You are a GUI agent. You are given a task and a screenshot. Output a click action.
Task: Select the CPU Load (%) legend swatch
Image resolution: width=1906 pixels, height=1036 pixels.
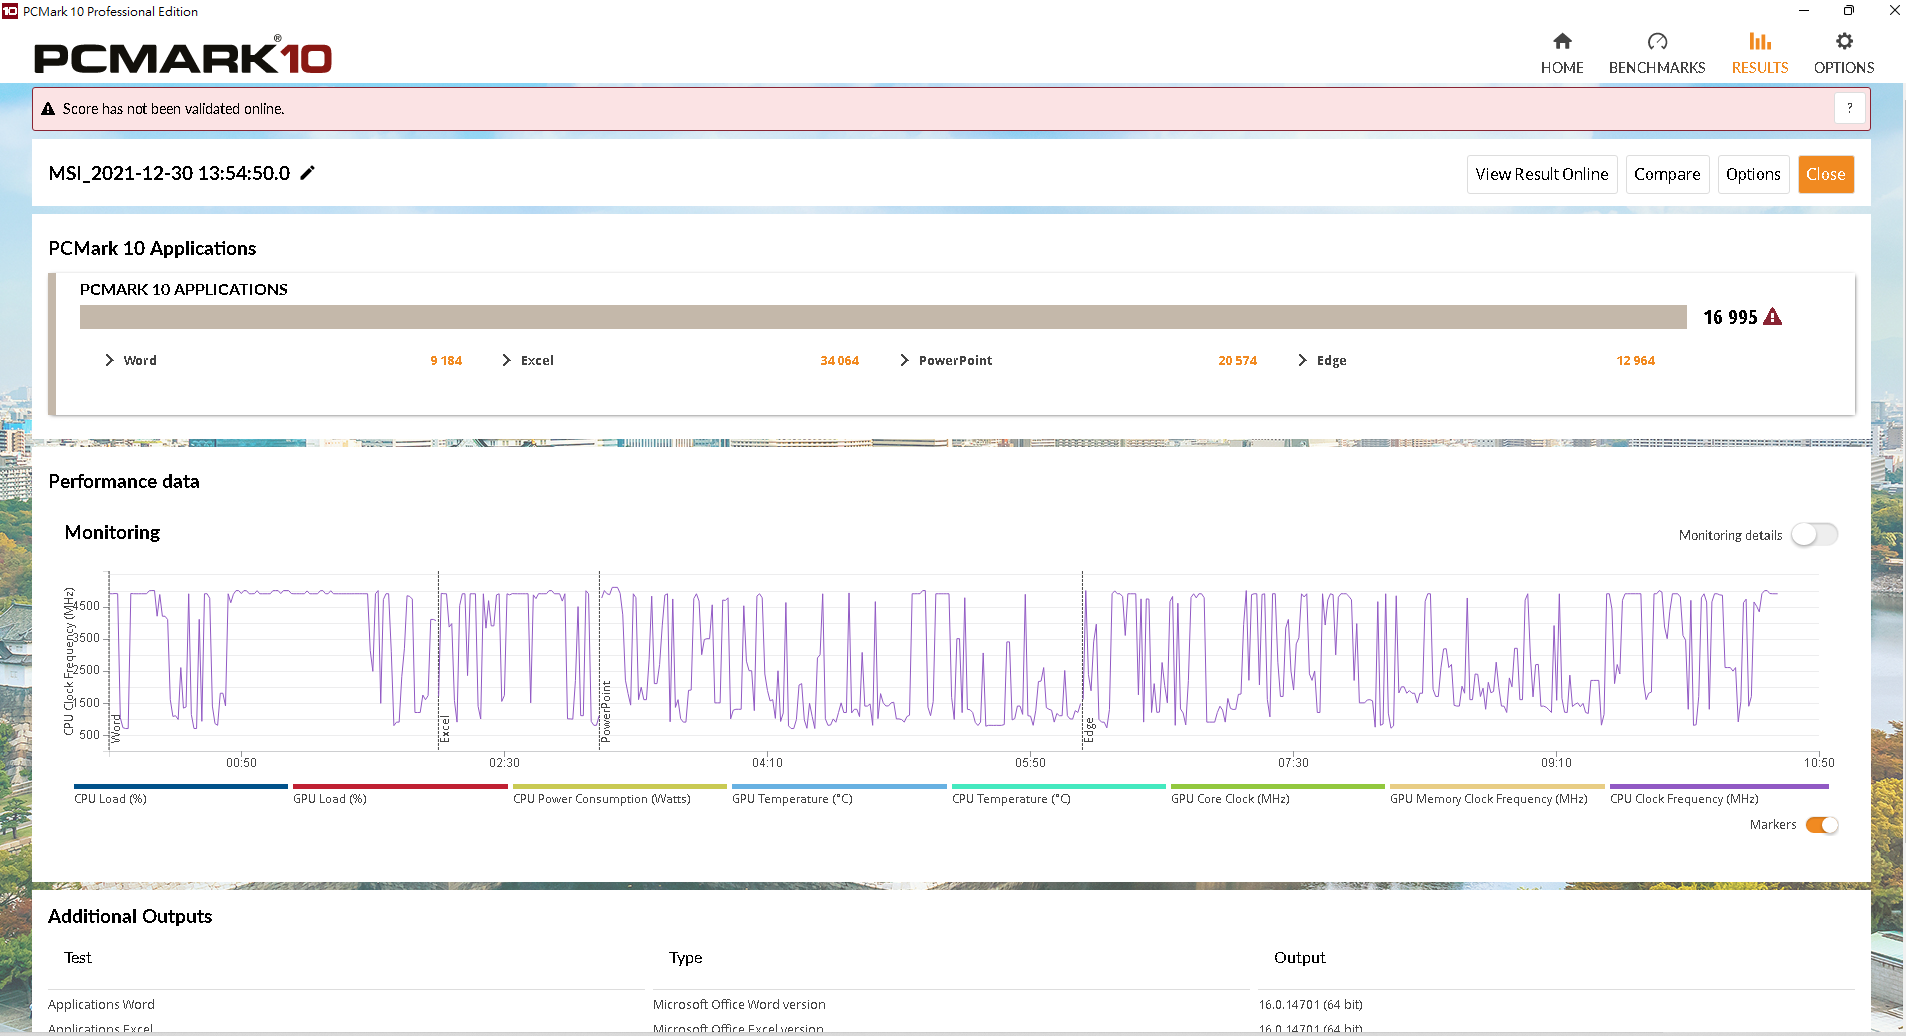(x=180, y=787)
